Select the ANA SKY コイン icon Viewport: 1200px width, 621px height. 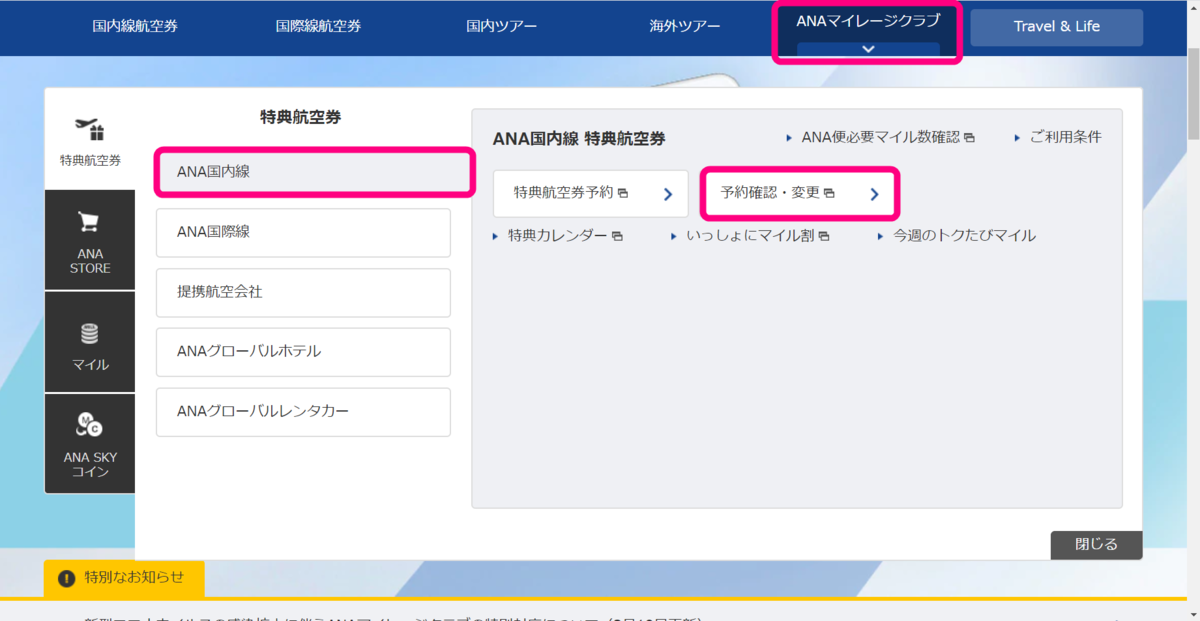click(x=90, y=426)
